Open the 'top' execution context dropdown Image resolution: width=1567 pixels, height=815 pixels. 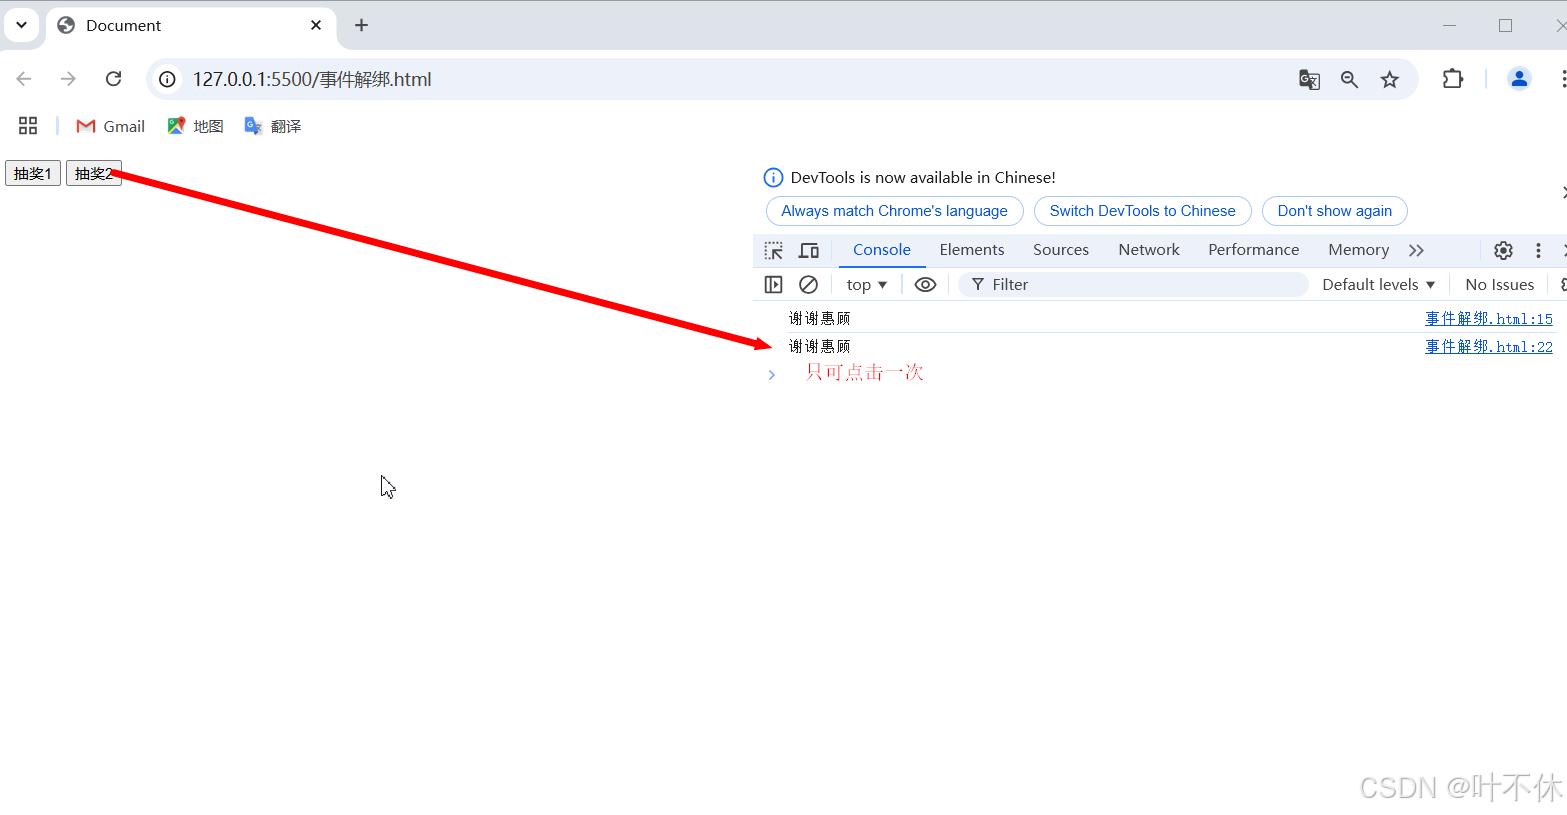pyautogui.click(x=866, y=284)
